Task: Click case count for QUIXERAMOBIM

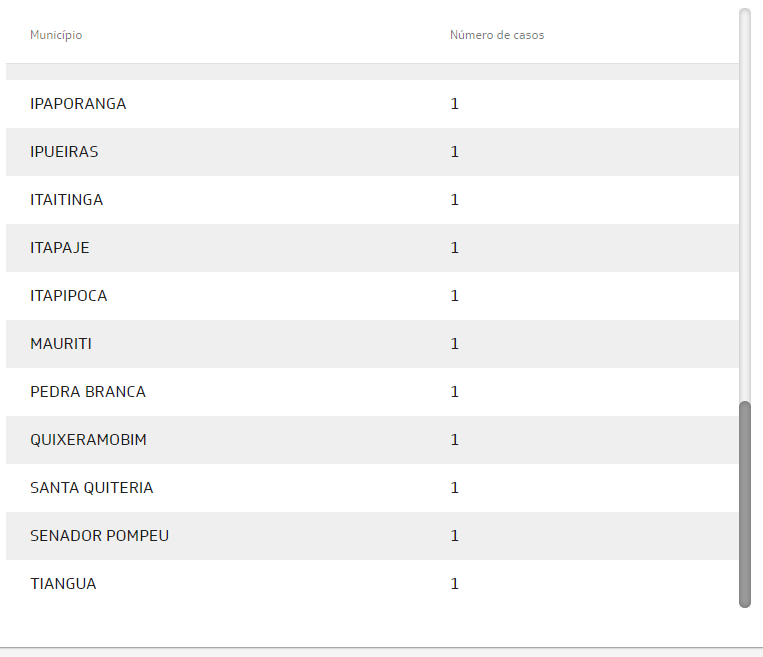Action: coord(454,440)
